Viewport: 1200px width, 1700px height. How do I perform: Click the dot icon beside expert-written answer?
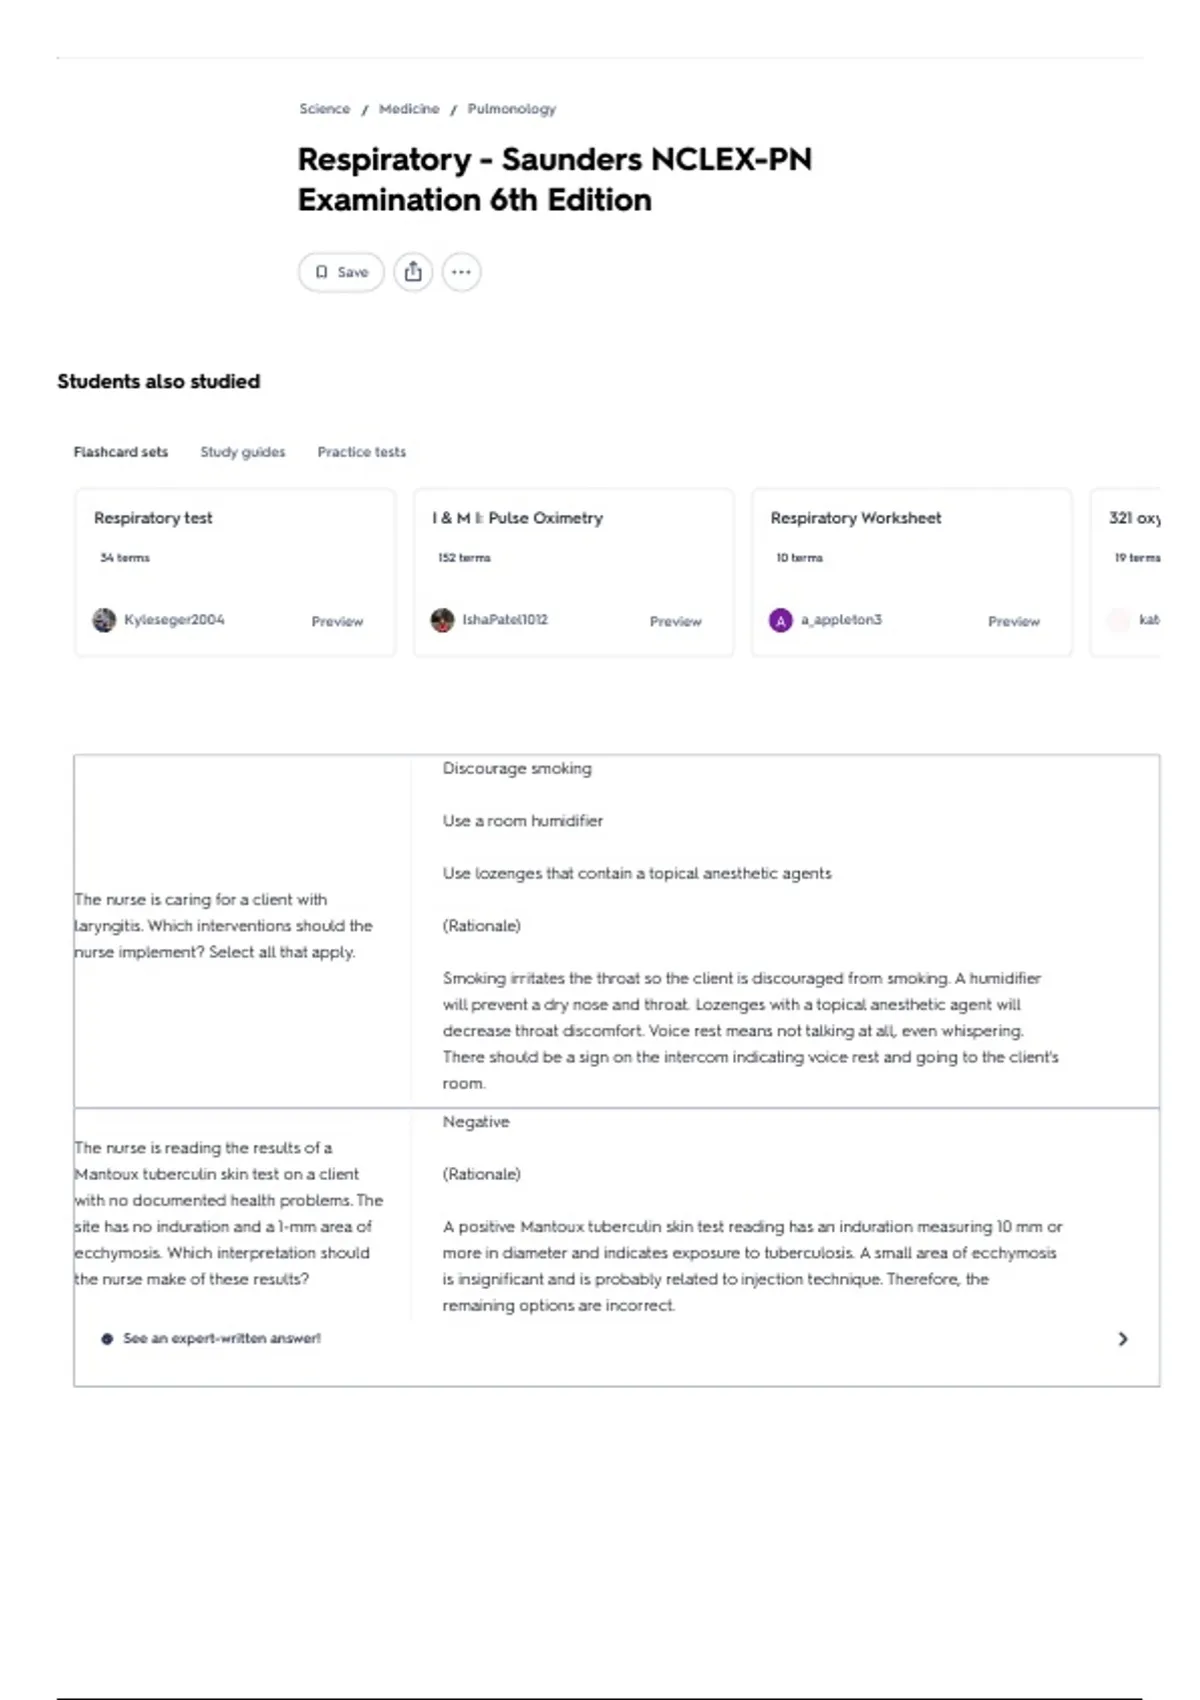coord(107,1339)
